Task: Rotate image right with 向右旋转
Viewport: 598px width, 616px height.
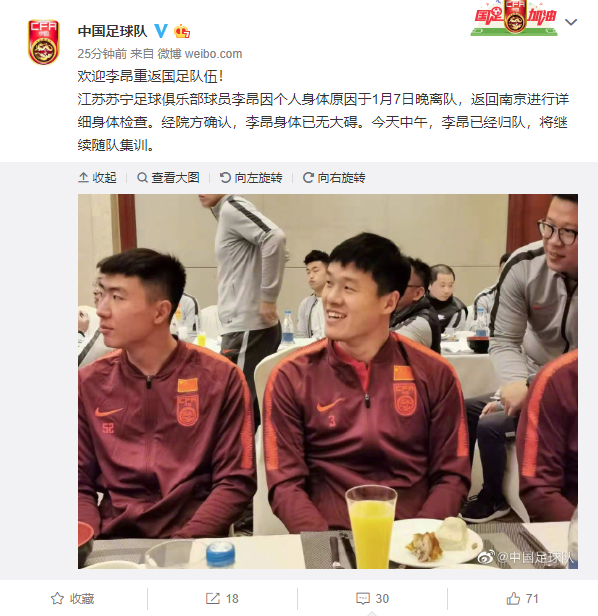Action: pos(334,178)
